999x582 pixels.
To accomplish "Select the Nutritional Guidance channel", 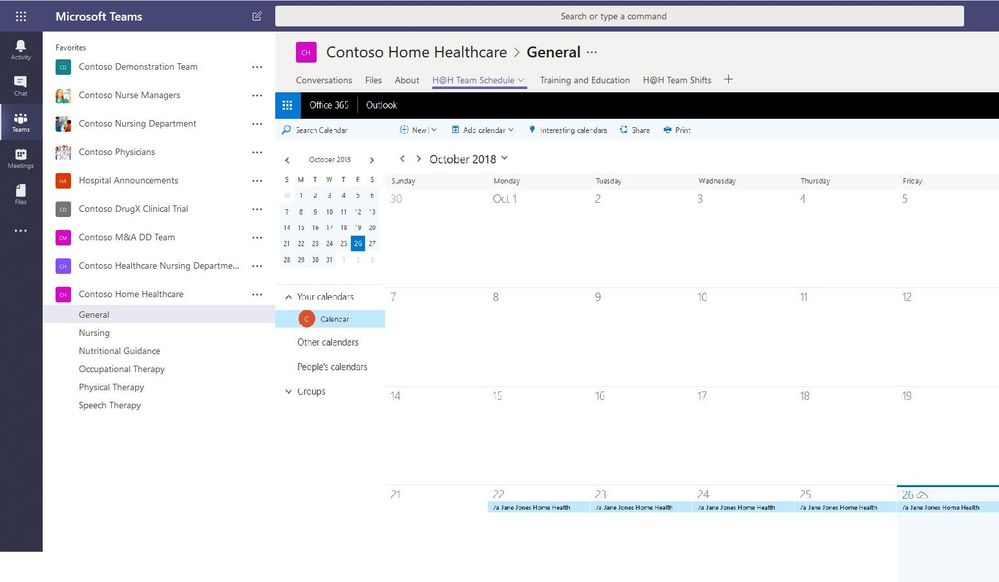I will pos(119,351).
